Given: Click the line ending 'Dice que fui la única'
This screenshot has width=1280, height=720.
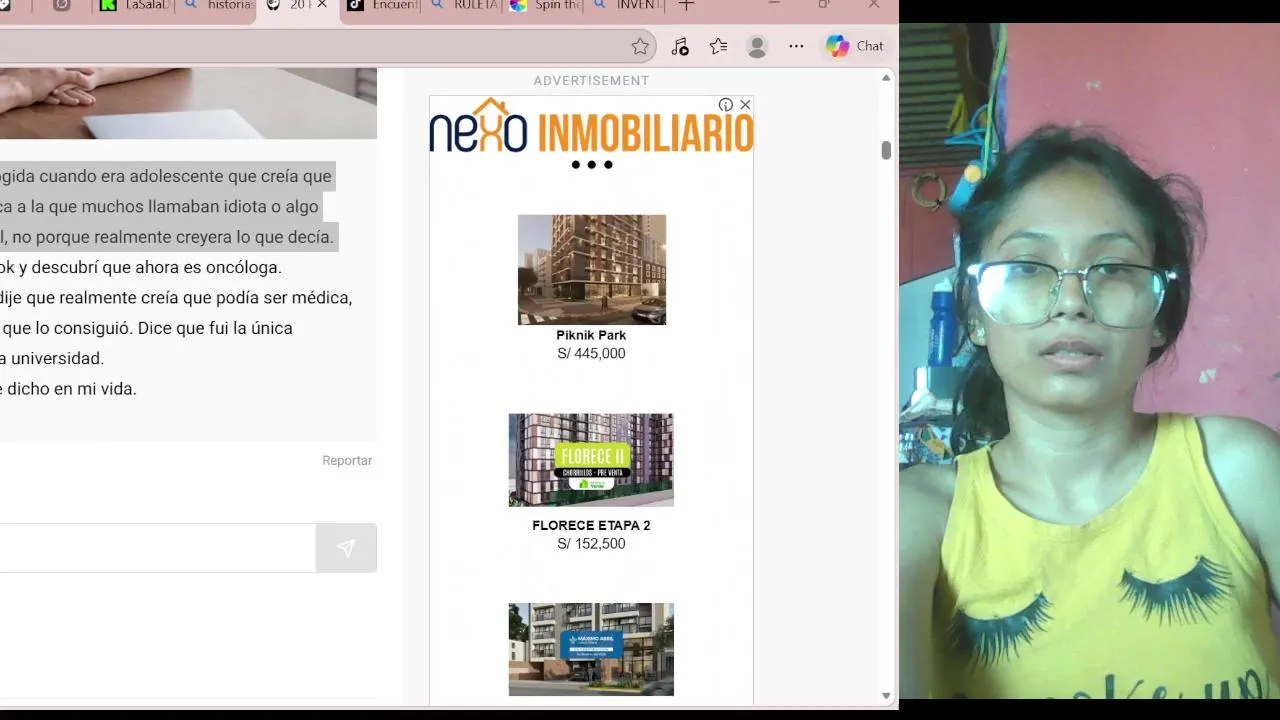Looking at the screenshot, I should 146,327.
